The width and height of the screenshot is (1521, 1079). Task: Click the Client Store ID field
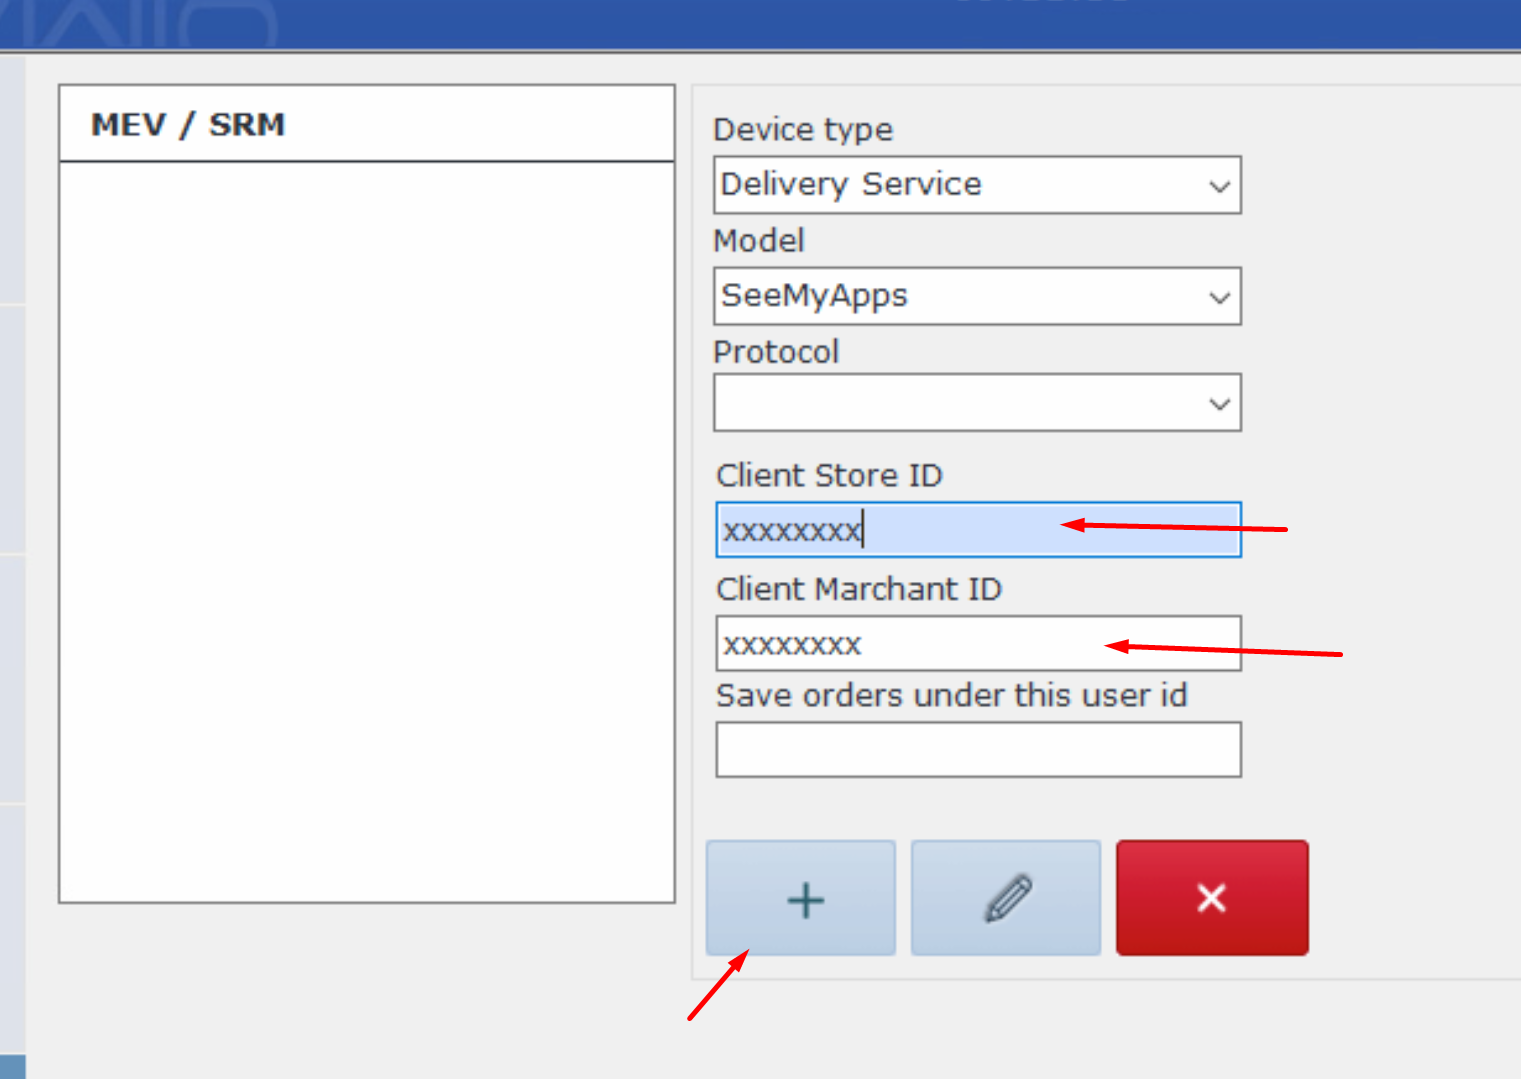pyautogui.click(x=978, y=530)
